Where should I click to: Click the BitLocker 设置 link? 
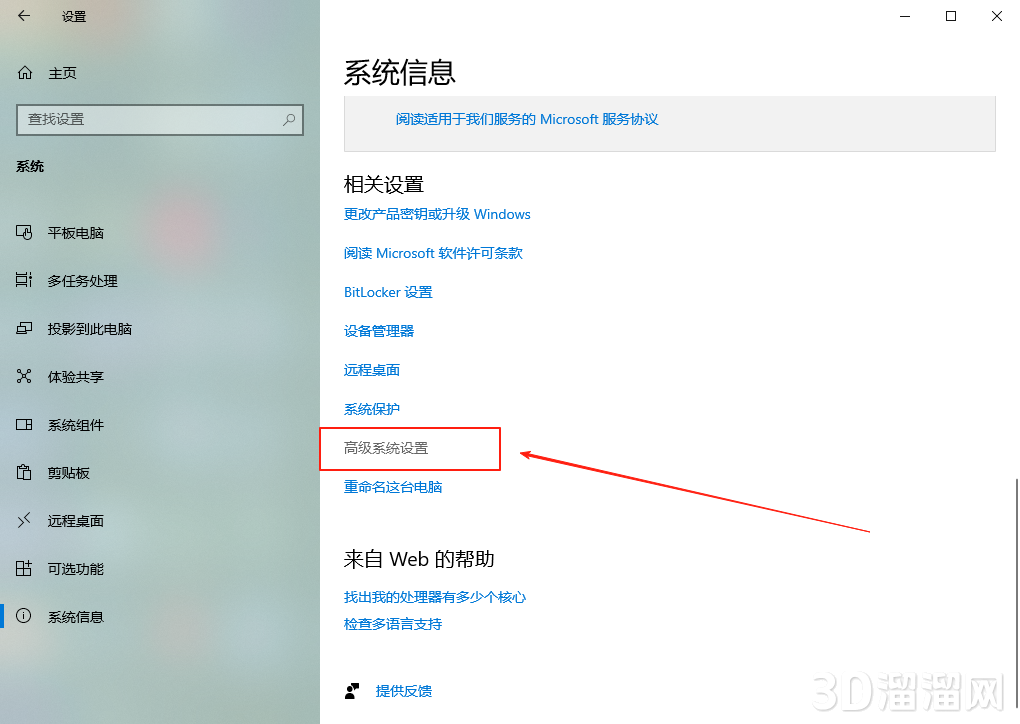pos(388,292)
